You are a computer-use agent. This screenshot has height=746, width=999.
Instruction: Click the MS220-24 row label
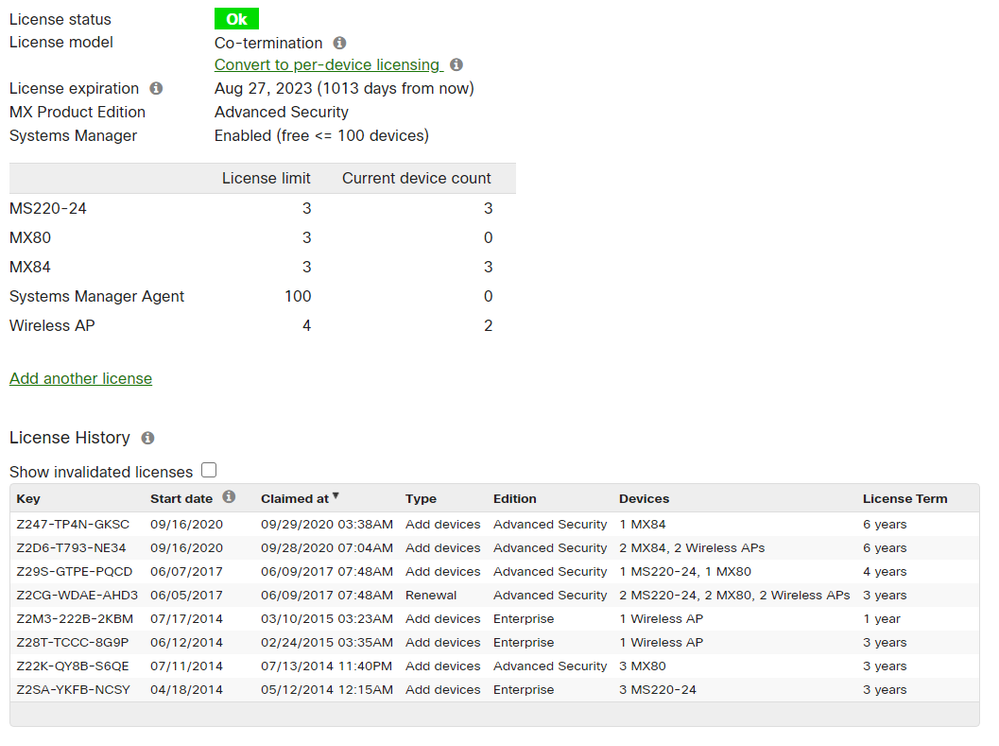point(48,208)
